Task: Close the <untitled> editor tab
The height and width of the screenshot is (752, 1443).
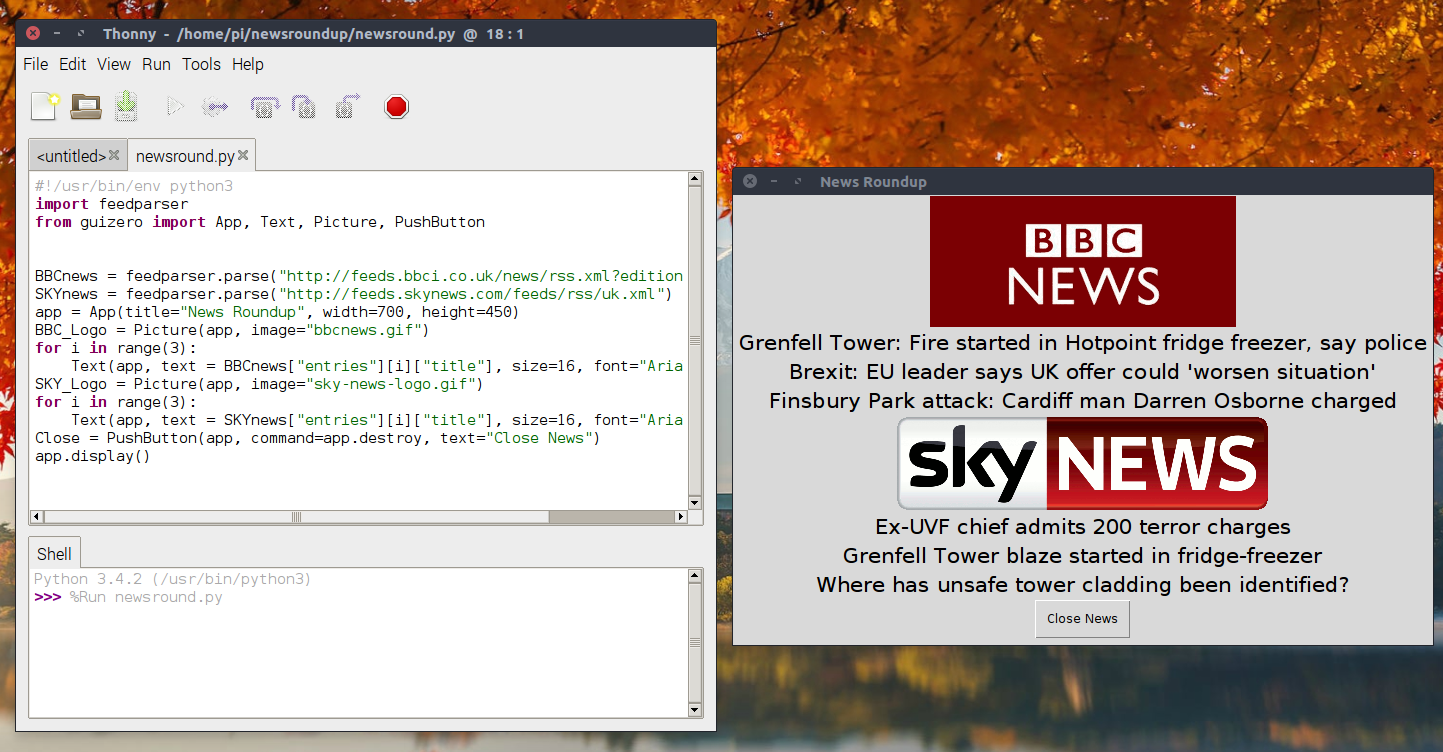Action: point(114,156)
